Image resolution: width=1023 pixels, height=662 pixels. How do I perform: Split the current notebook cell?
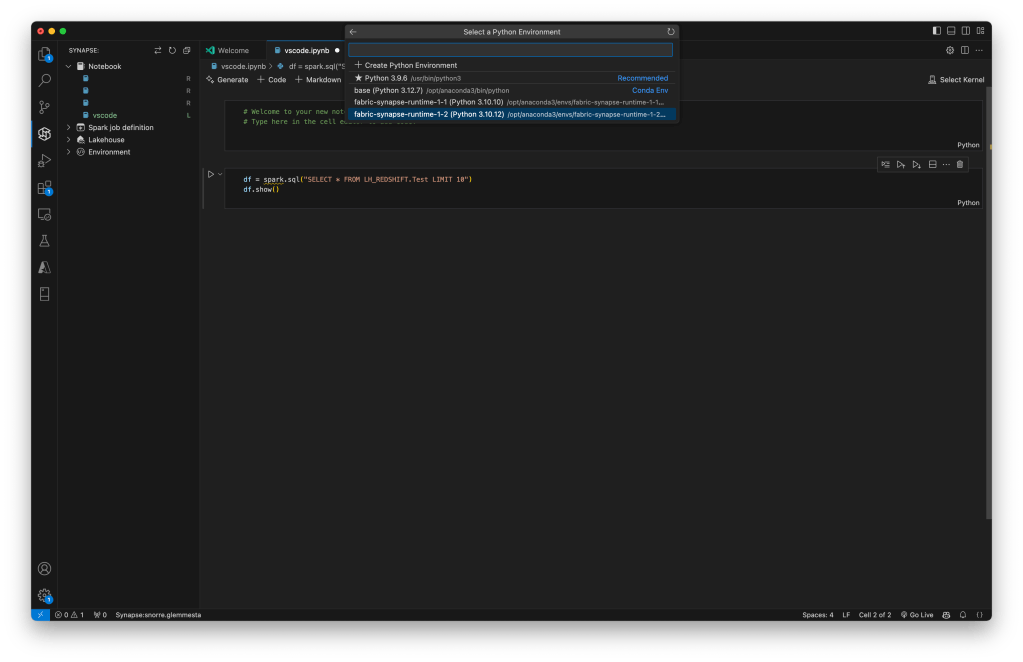click(932, 164)
